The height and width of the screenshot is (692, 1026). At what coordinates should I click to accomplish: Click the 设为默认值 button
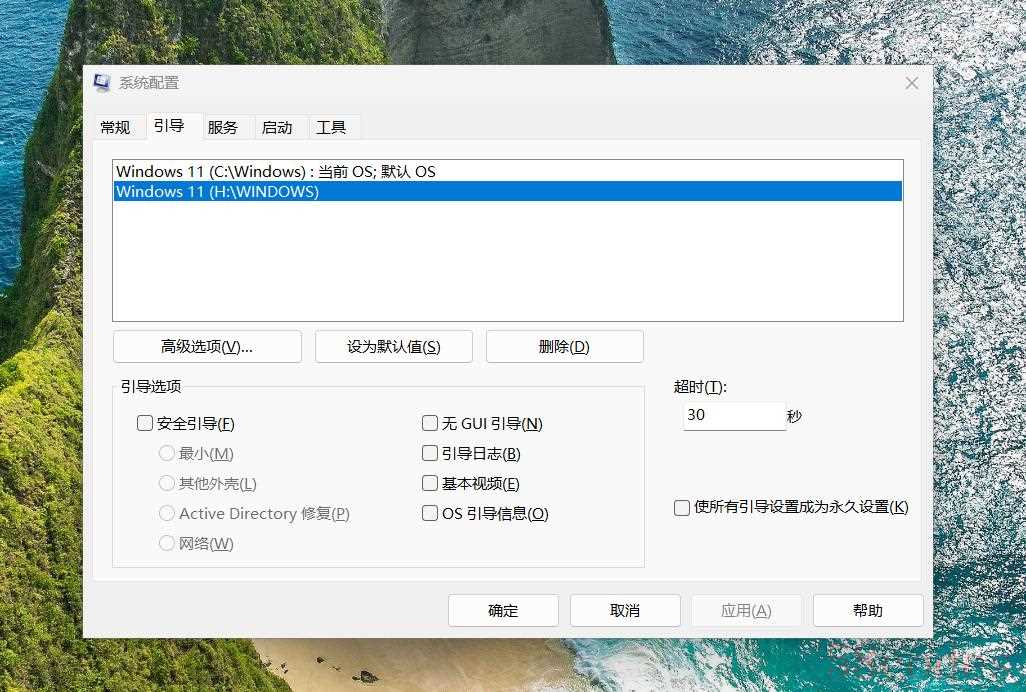coord(394,347)
